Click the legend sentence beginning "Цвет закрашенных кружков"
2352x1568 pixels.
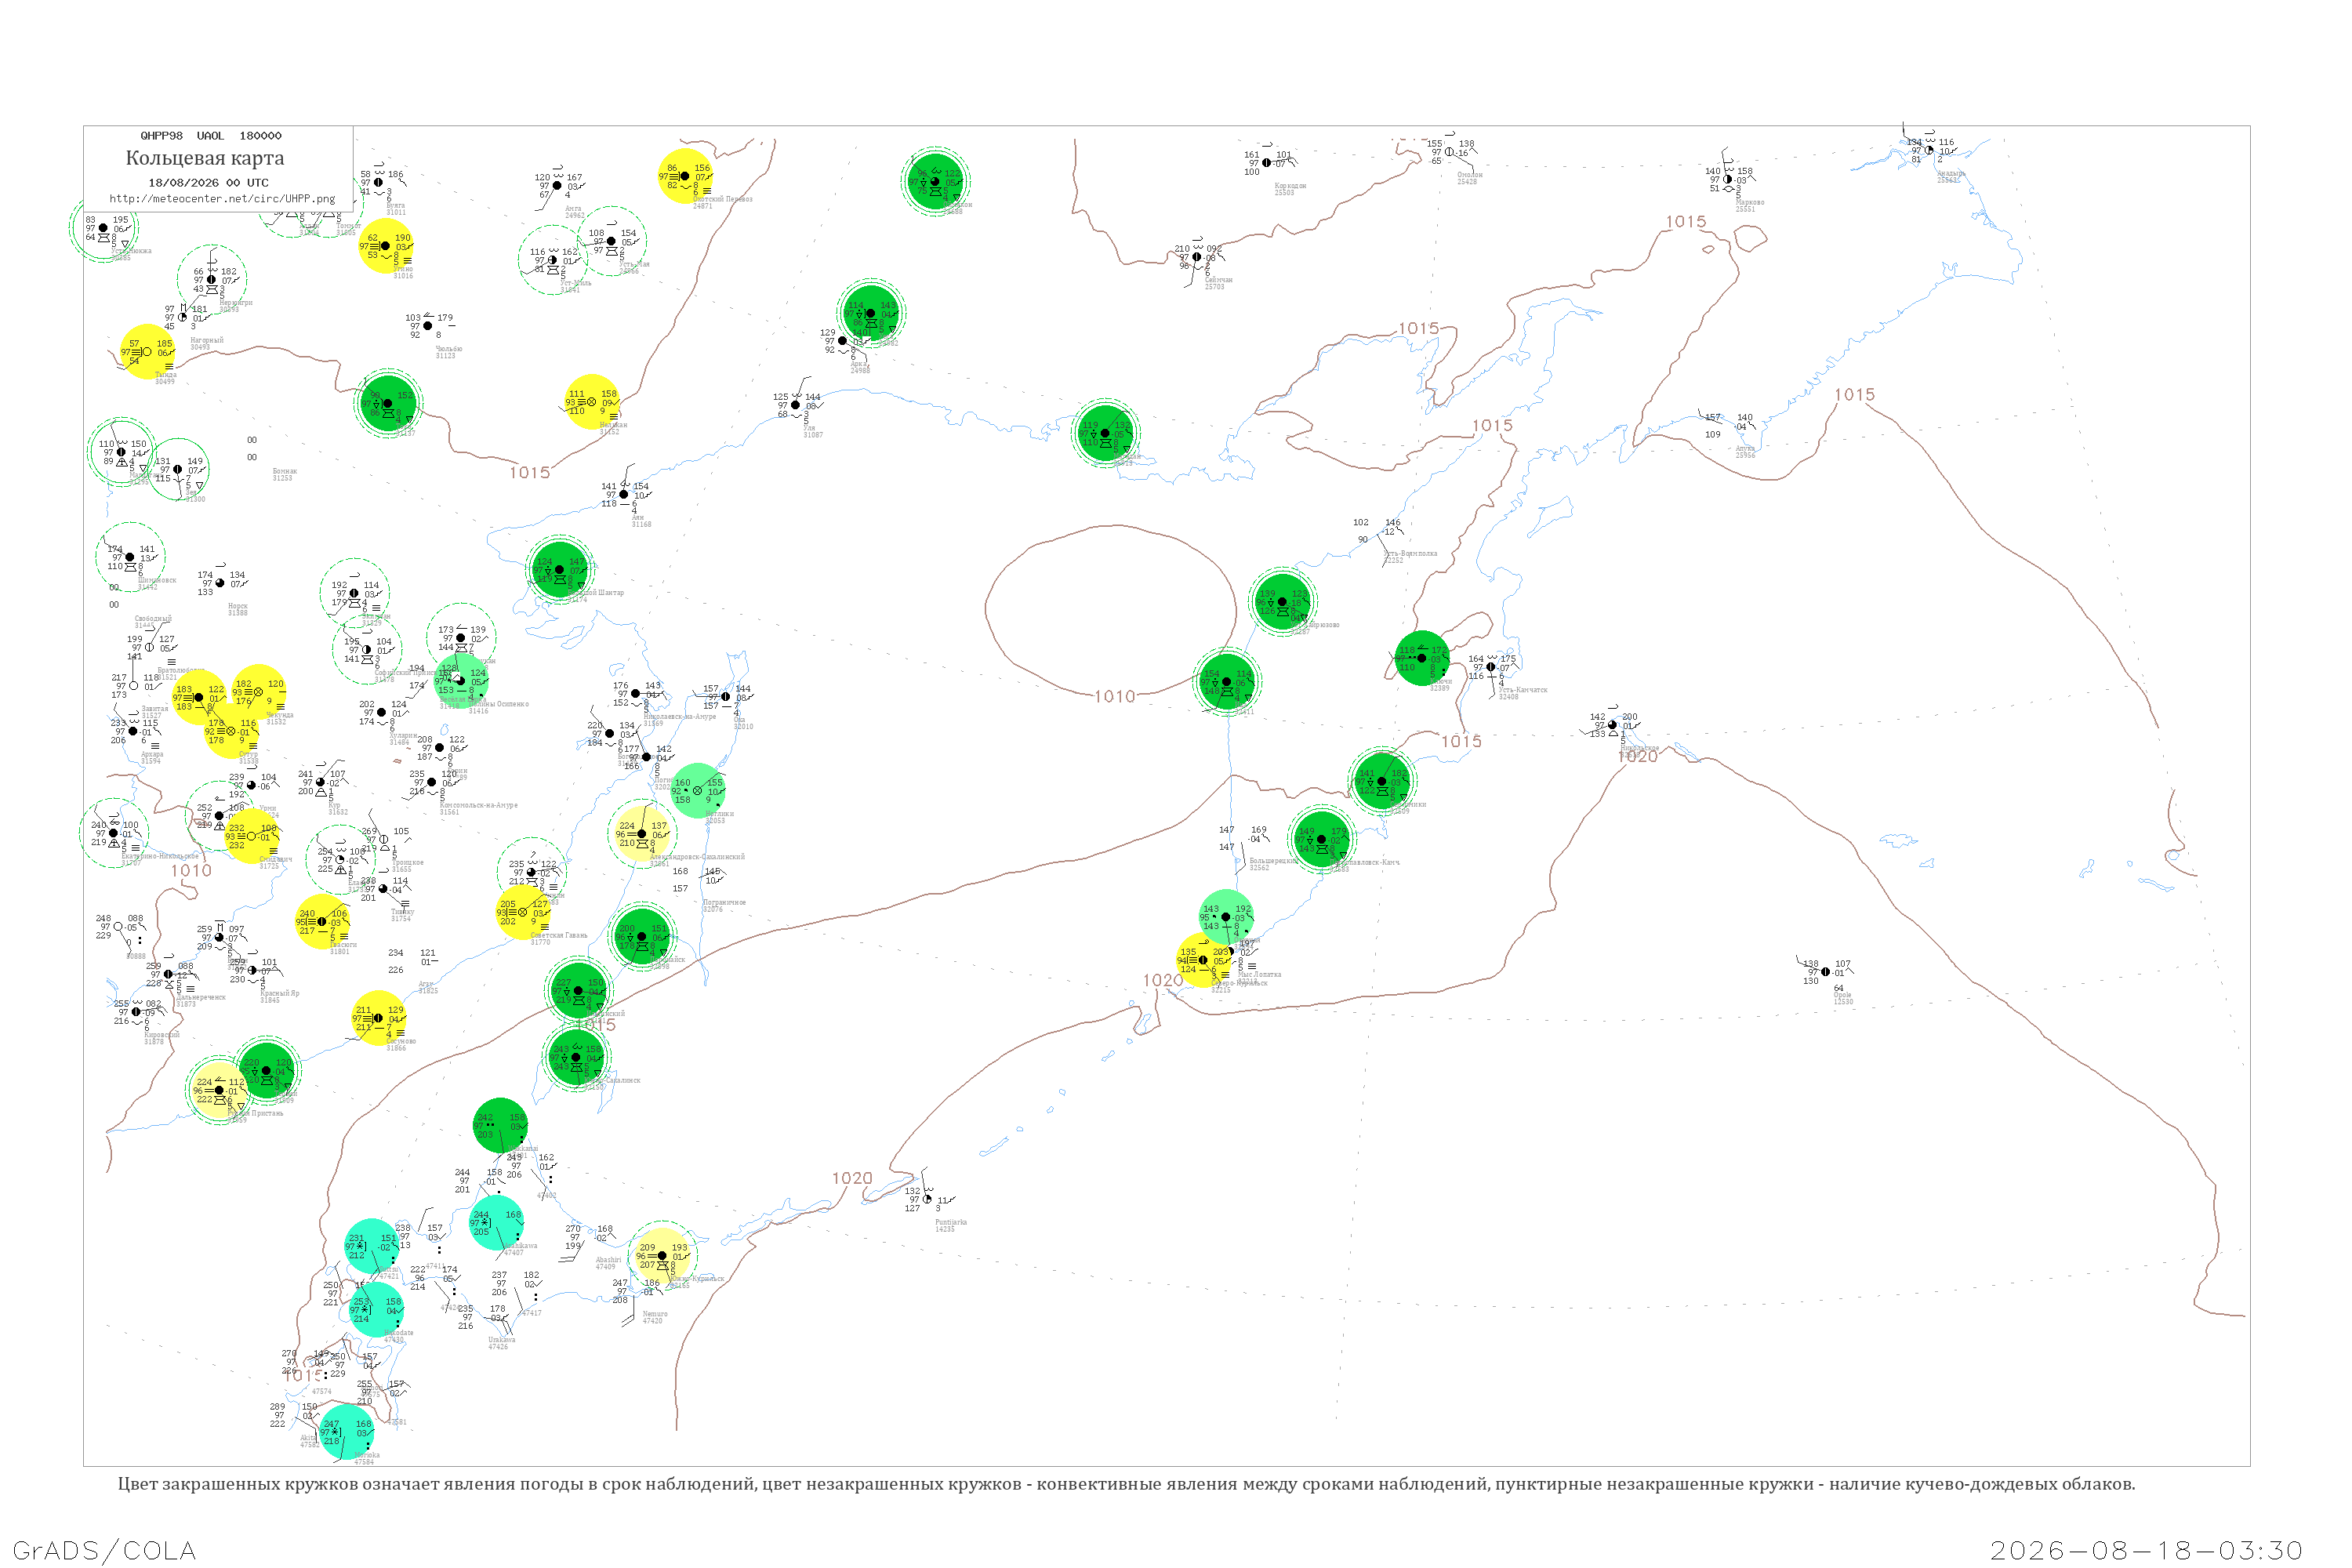click(1126, 1484)
